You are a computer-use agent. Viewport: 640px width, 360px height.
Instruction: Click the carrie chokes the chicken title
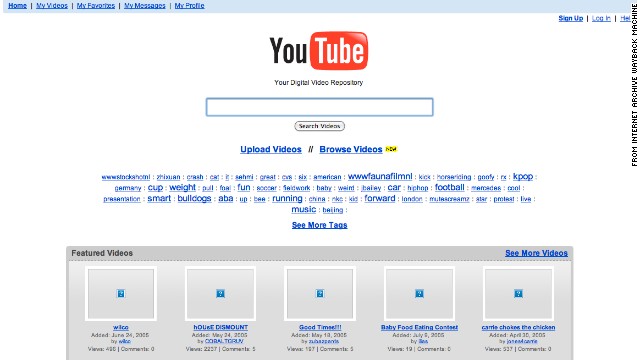point(518,327)
